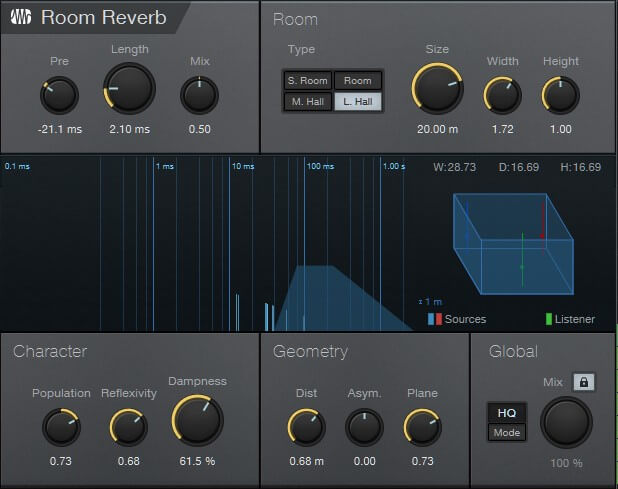Click the top Mix knob
618x489 pixels.
click(x=199, y=95)
